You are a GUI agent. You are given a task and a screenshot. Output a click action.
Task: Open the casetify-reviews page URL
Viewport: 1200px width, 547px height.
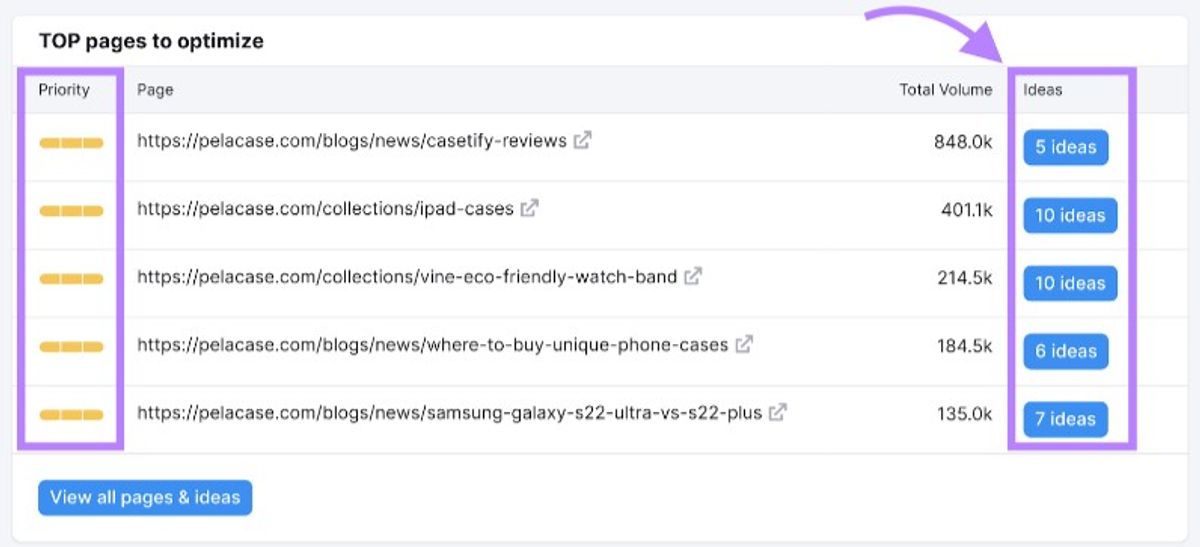tap(352, 141)
